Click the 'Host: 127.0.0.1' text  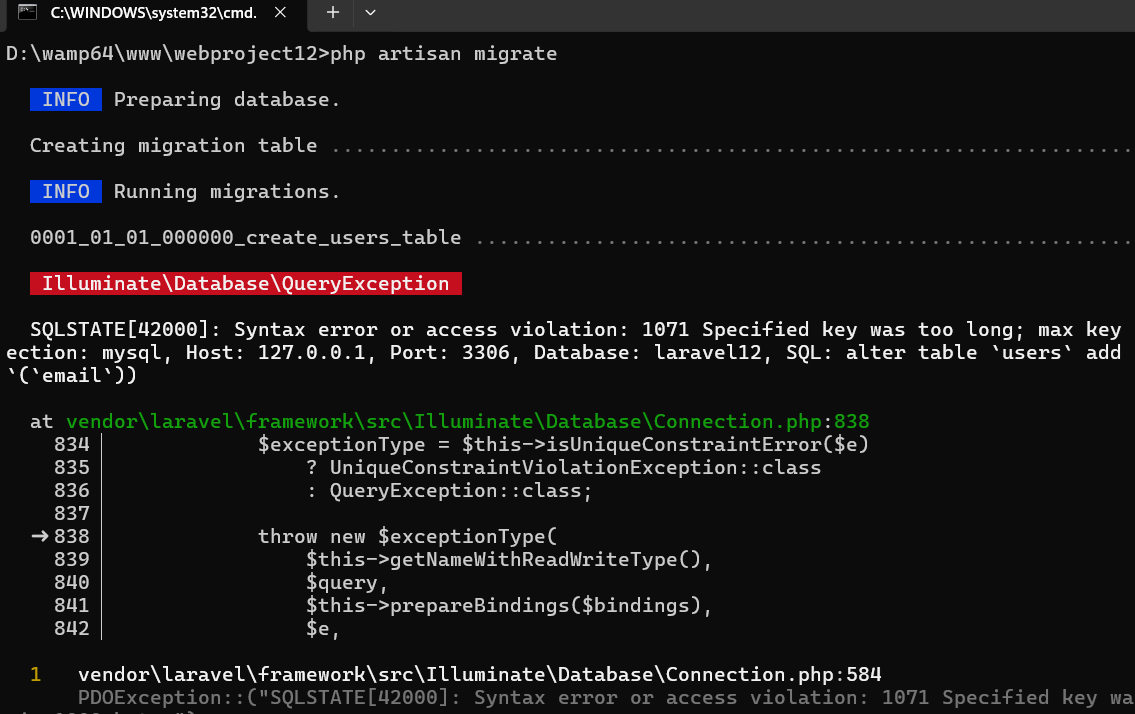tap(276, 353)
